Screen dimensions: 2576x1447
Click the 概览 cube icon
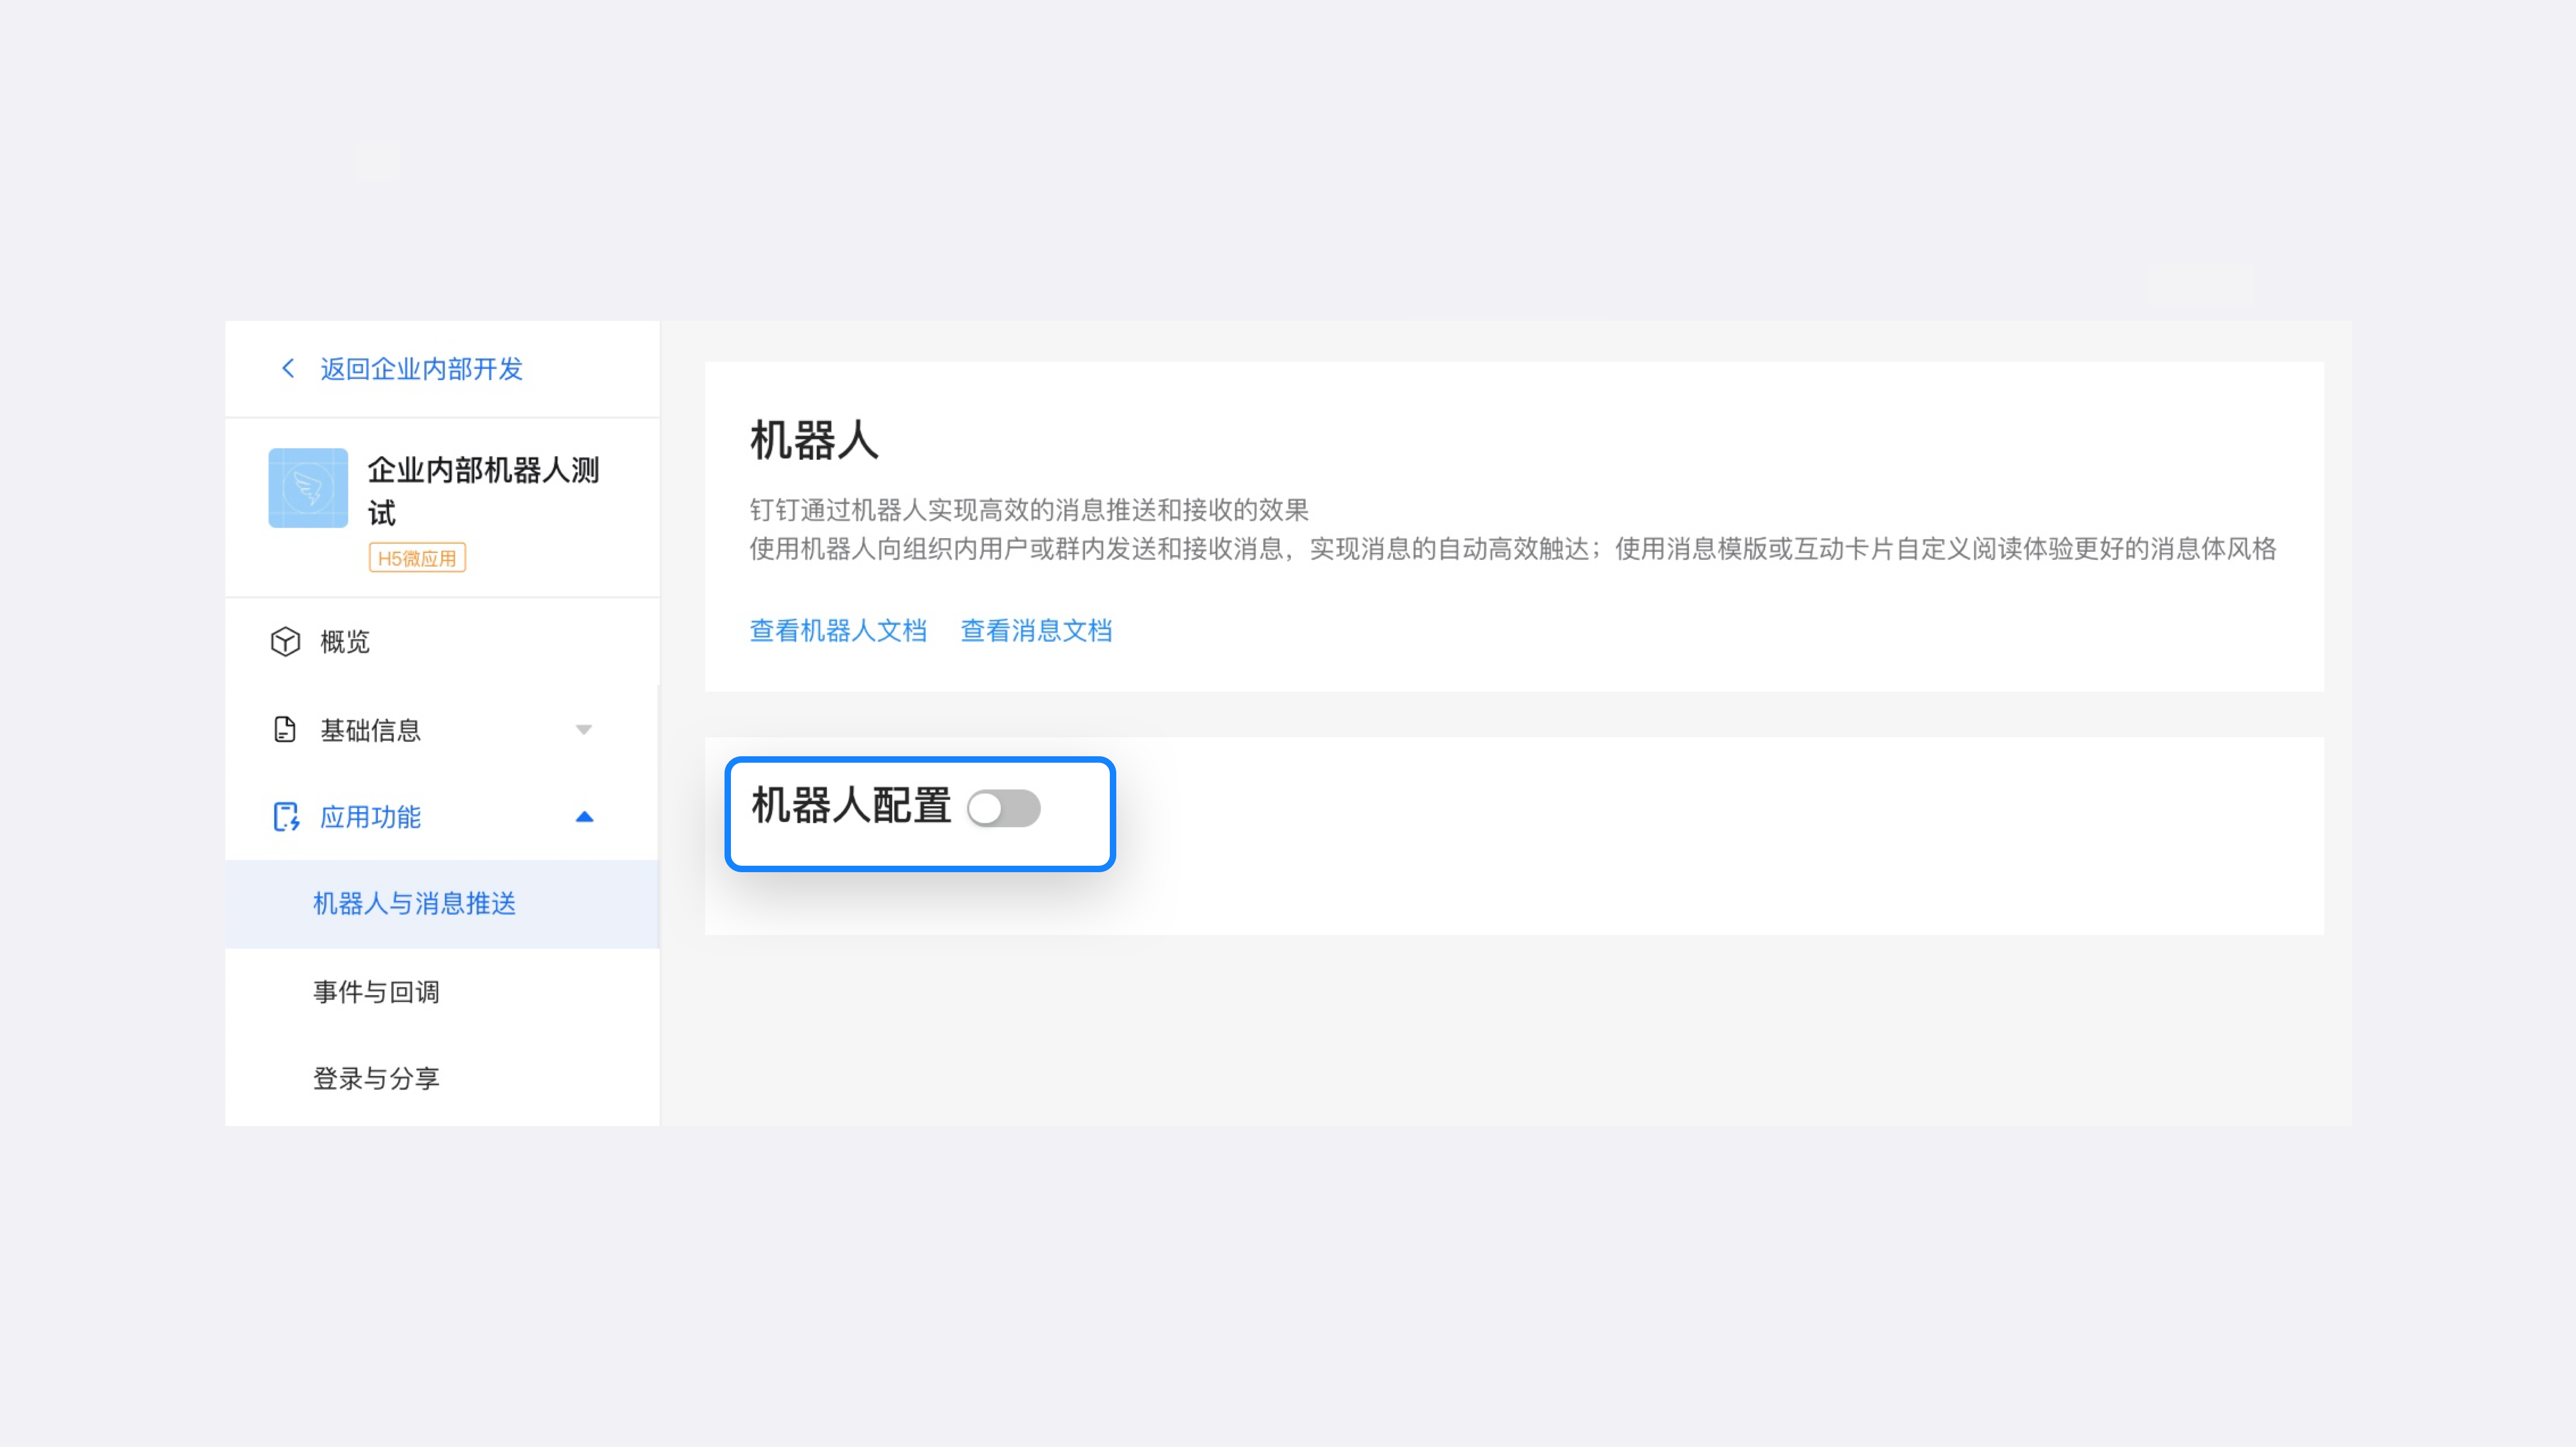[285, 642]
